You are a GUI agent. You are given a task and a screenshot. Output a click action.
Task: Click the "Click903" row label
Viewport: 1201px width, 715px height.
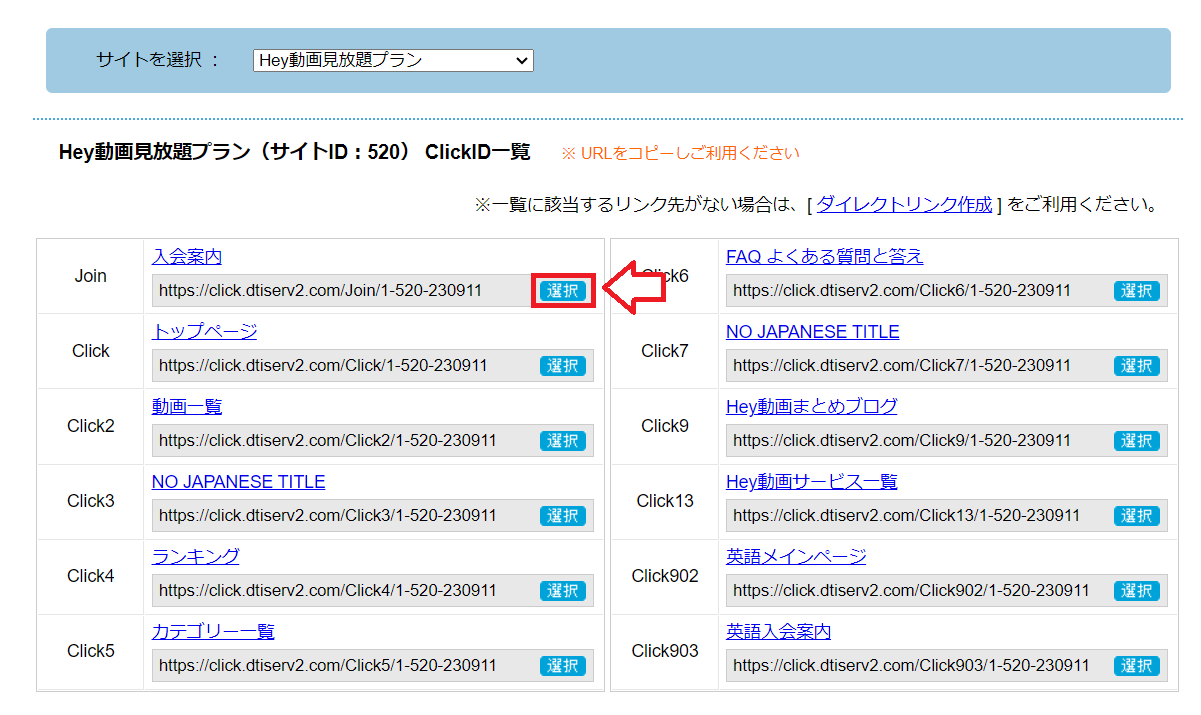pyautogui.click(x=665, y=651)
